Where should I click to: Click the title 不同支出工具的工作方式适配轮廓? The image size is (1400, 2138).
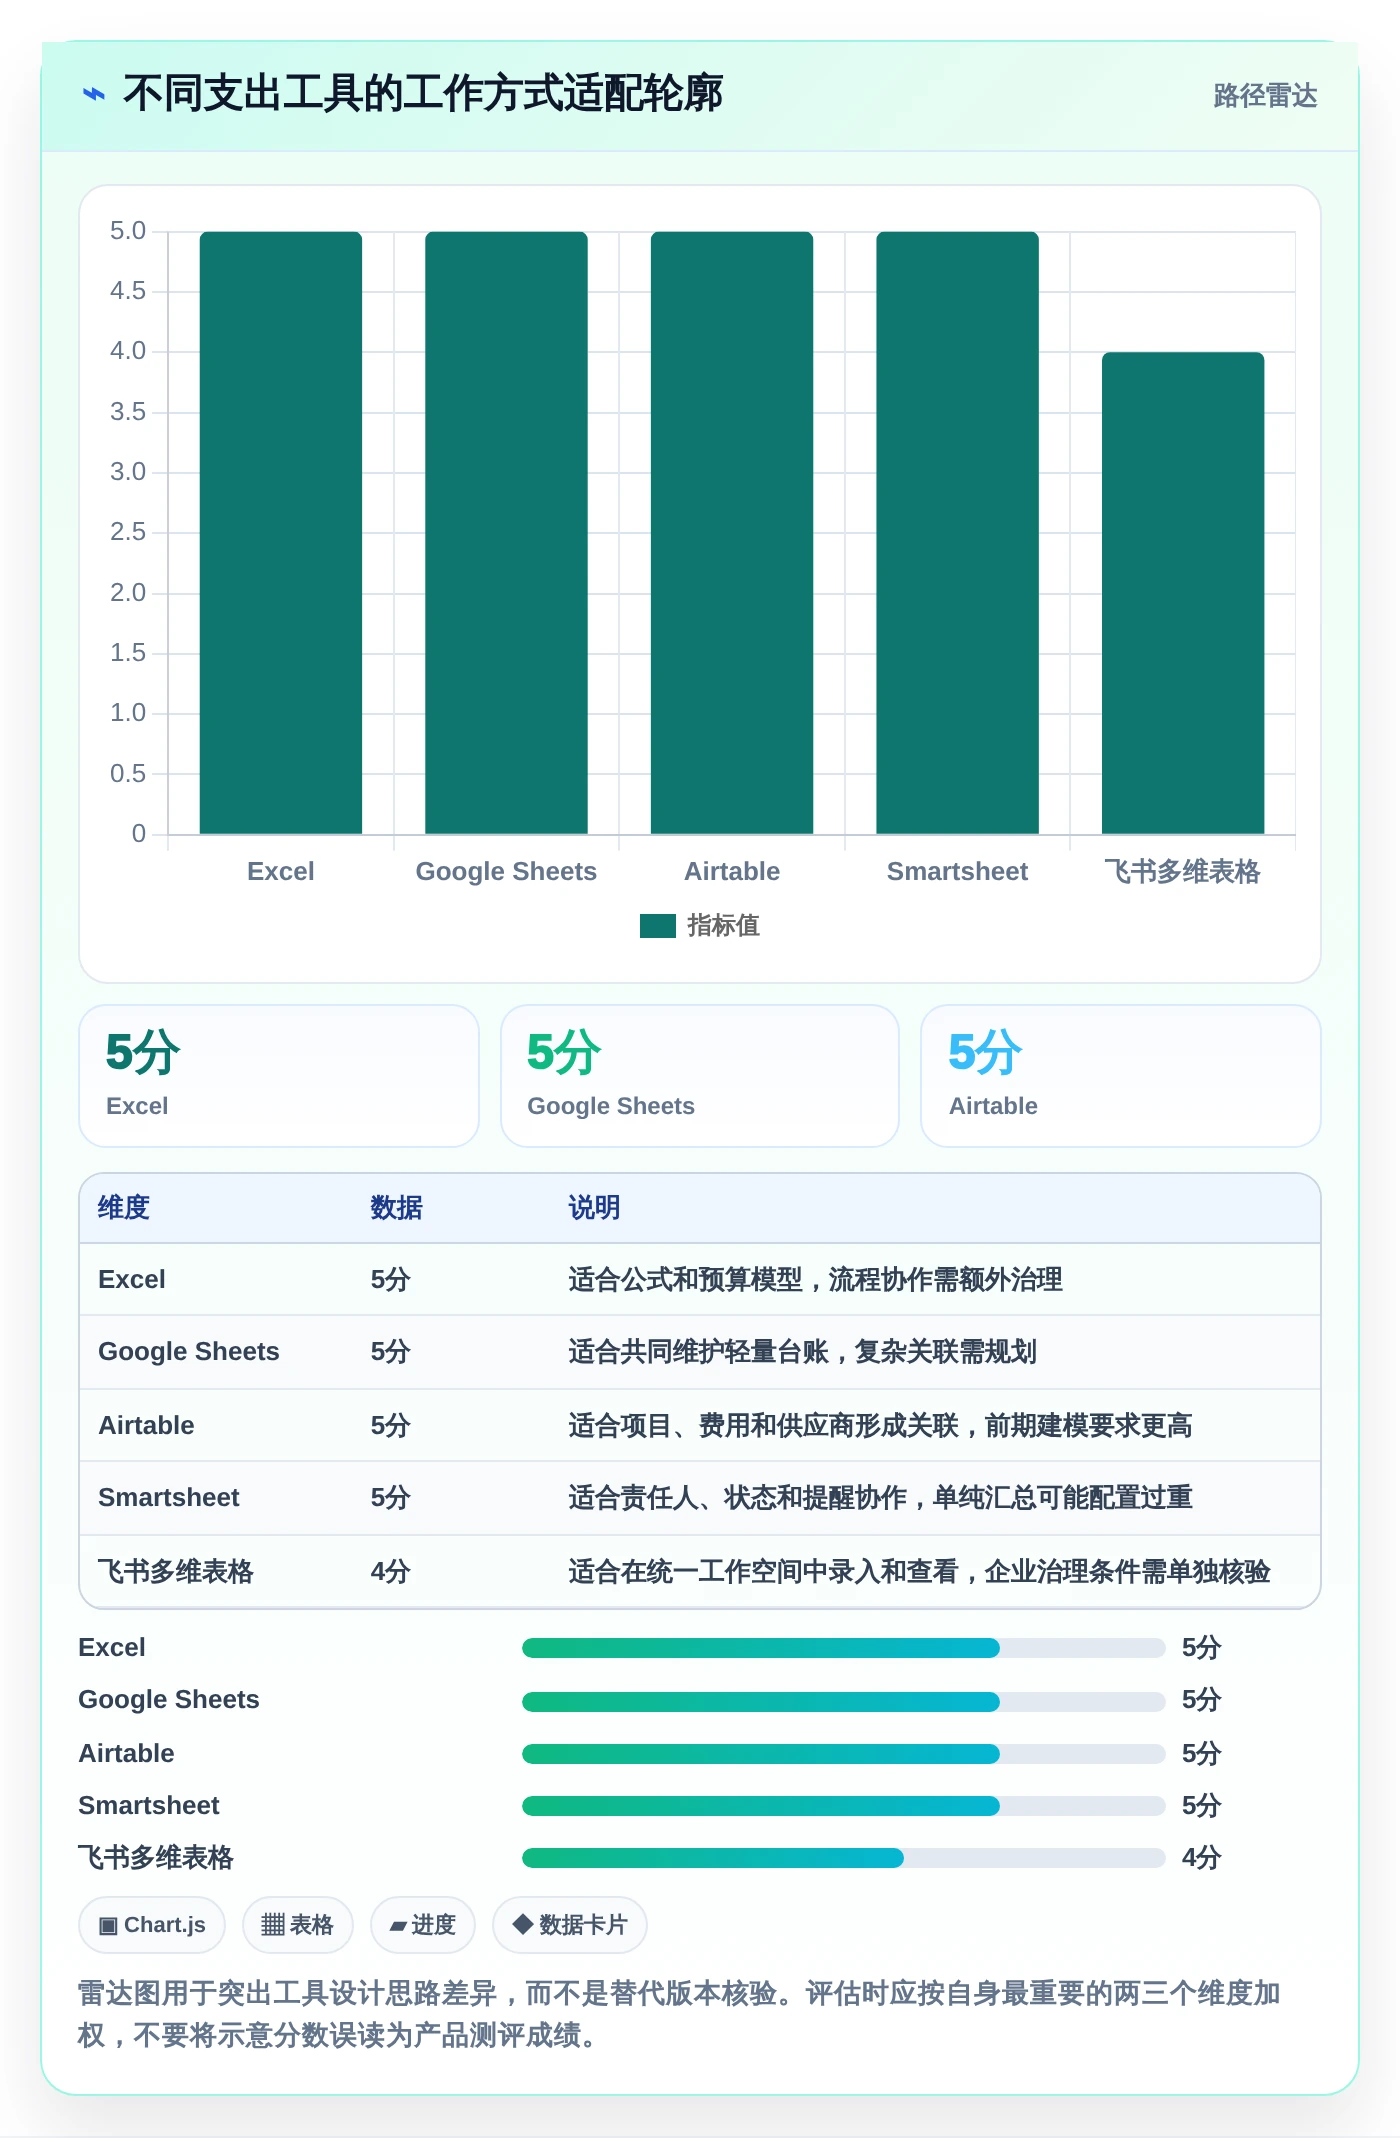tap(423, 94)
